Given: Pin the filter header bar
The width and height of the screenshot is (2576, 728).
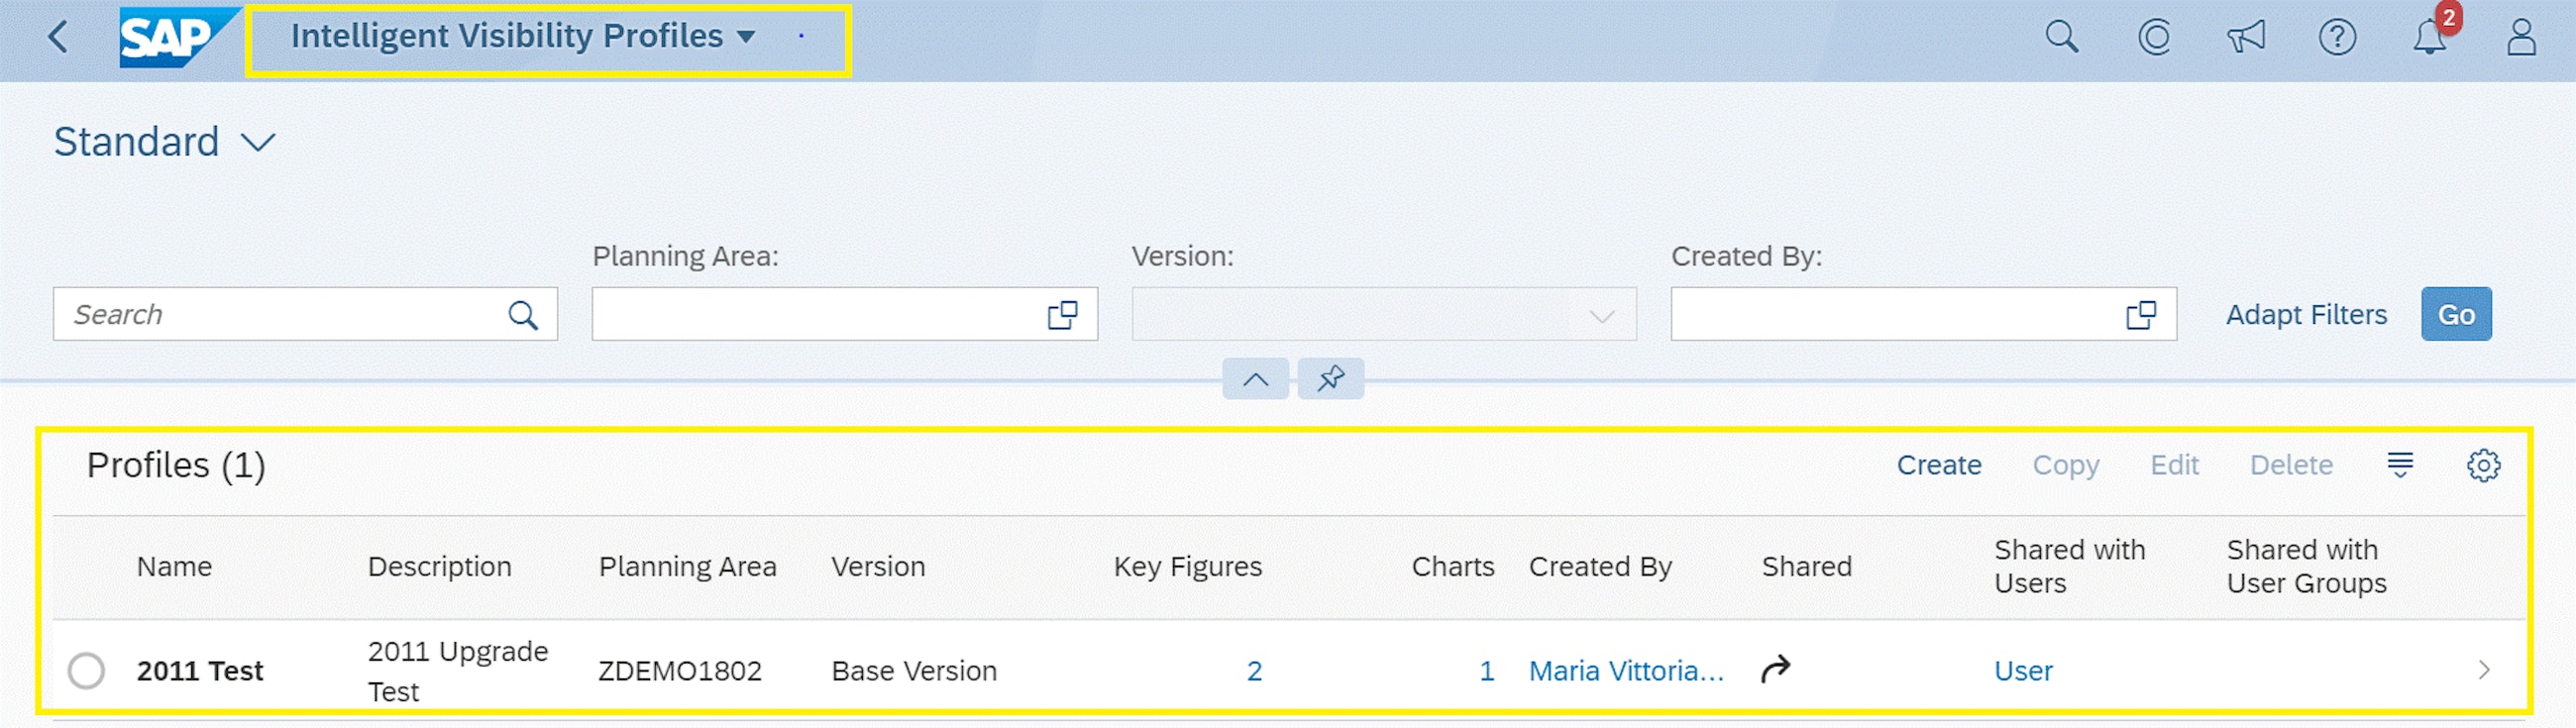Looking at the screenshot, I should click(x=1330, y=379).
